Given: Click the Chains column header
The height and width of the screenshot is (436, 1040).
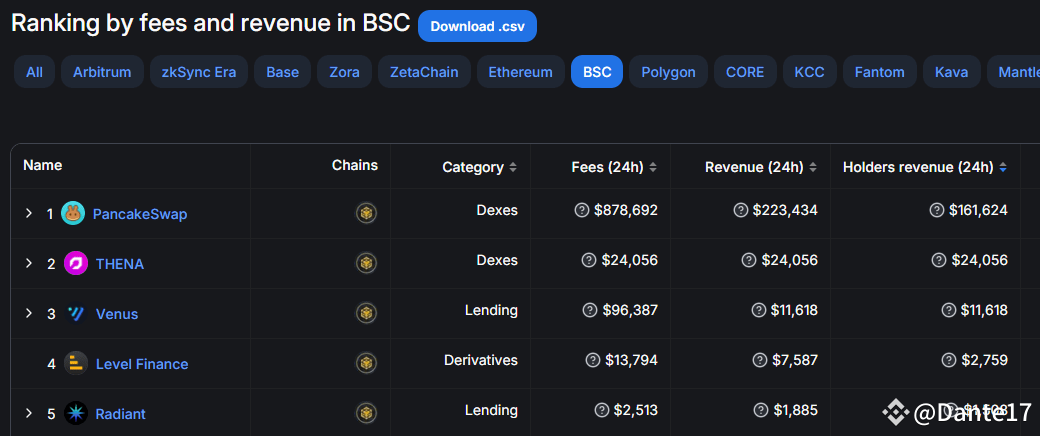Looking at the screenshot, I should [355, 165].
